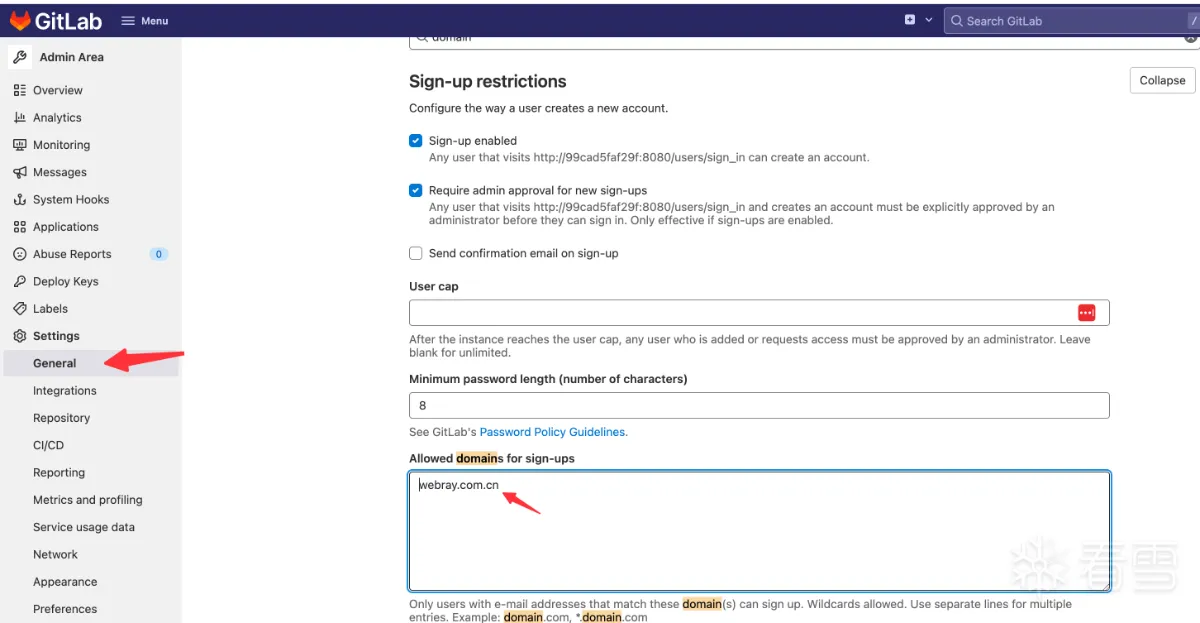Disable Require admin approval for new sign-ups

click(416, 190)
